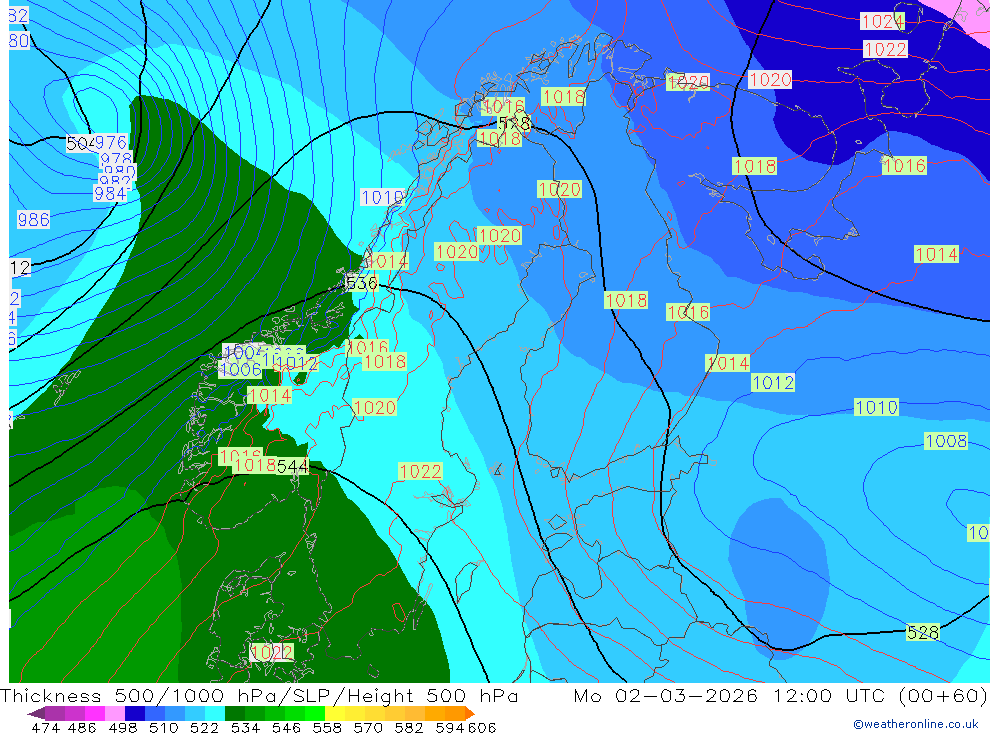Pick the dark purple 474 legend swatch

coord(54,713)
